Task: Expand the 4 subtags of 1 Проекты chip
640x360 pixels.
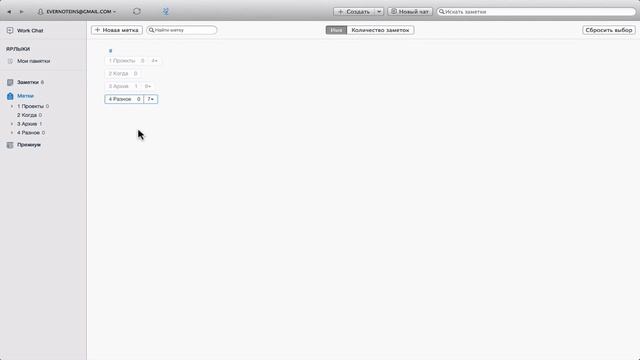Action: coord(154,61)
